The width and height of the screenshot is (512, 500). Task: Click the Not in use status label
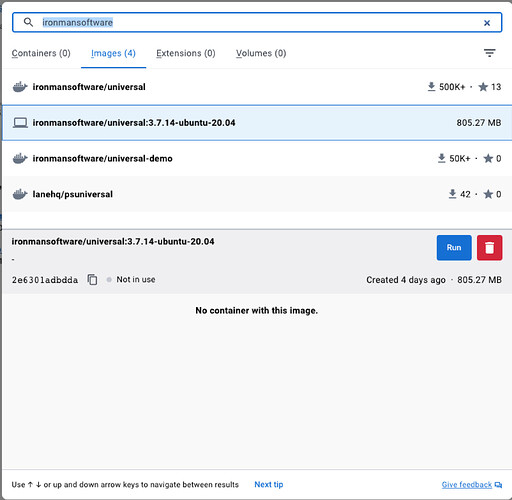point(136,279)
